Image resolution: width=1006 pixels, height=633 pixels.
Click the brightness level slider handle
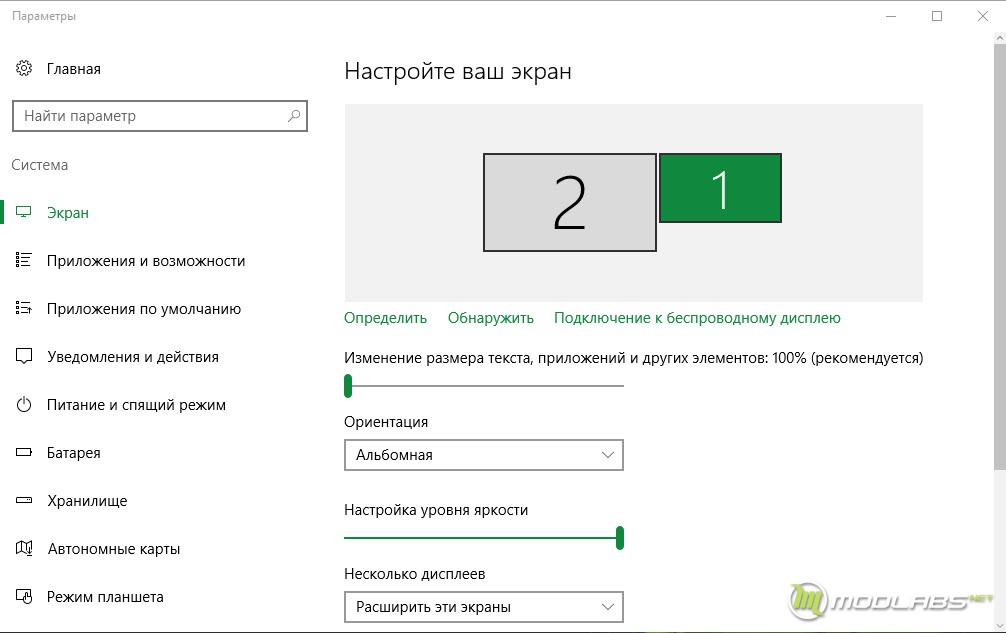coord(620,537)
